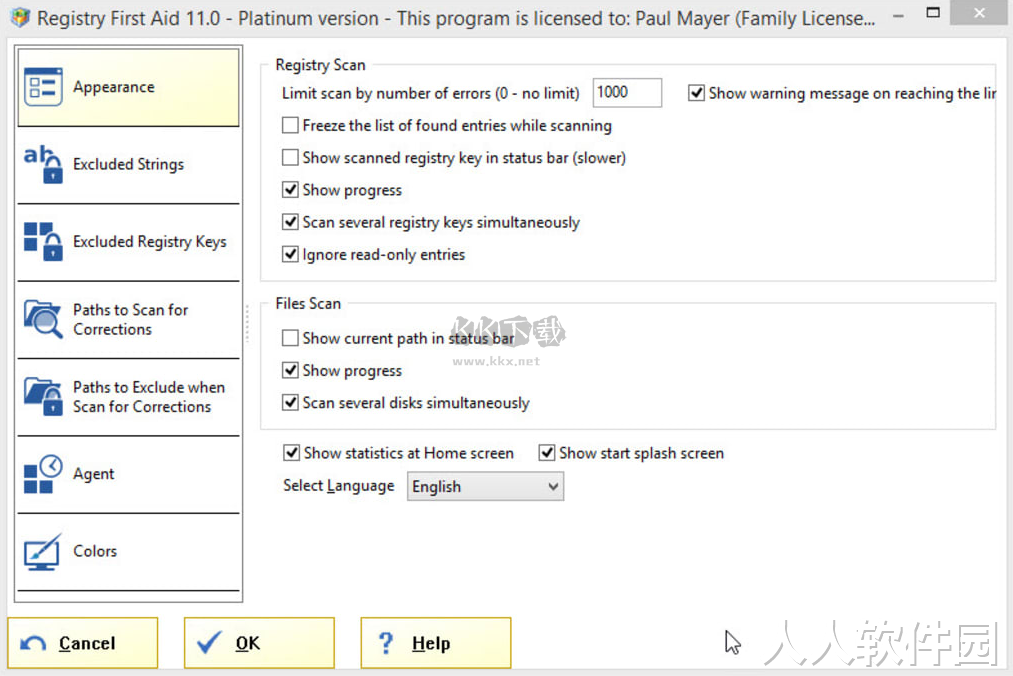Select Paths to Scan for Corrections
The width and height of the screenshot is (1013, 676).
[129, 319]
